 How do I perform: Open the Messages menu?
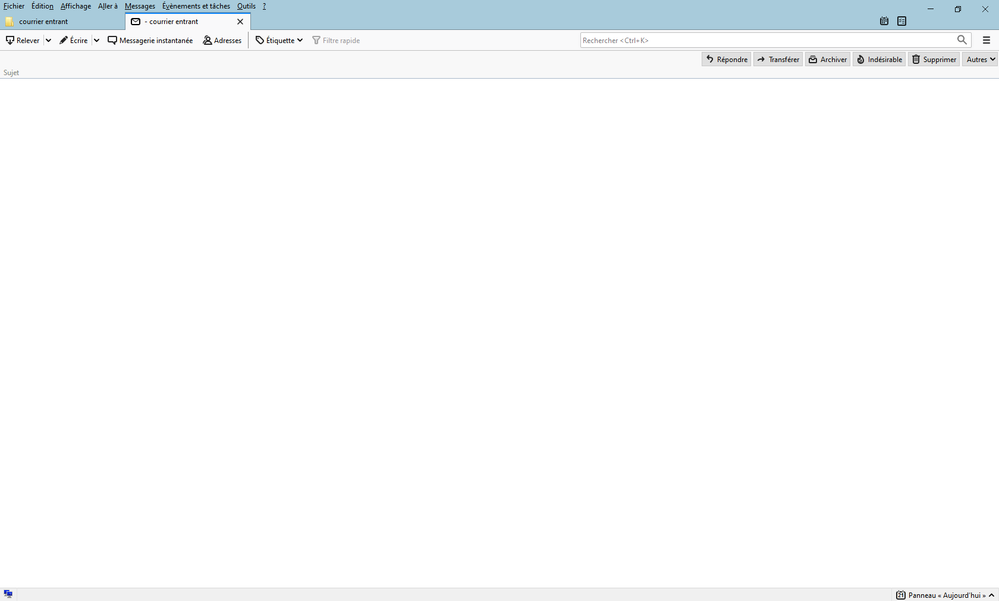140,6
